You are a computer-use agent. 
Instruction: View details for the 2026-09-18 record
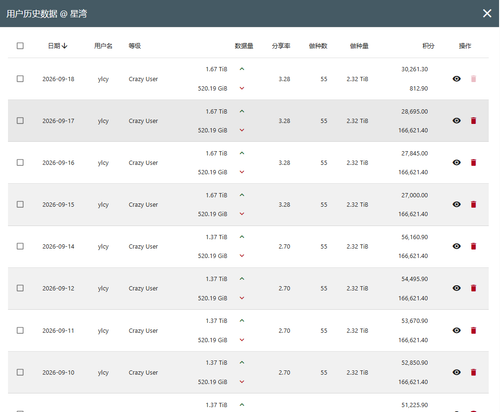click(457, 79)
